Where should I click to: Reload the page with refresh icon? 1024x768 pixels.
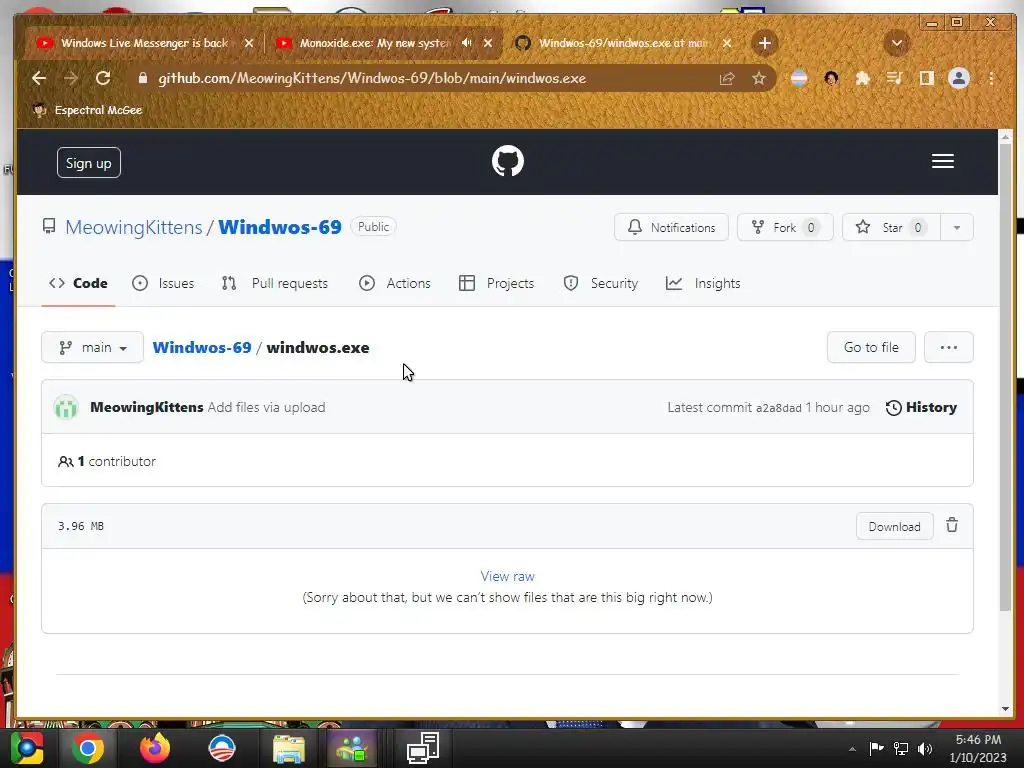click(103, 78)
